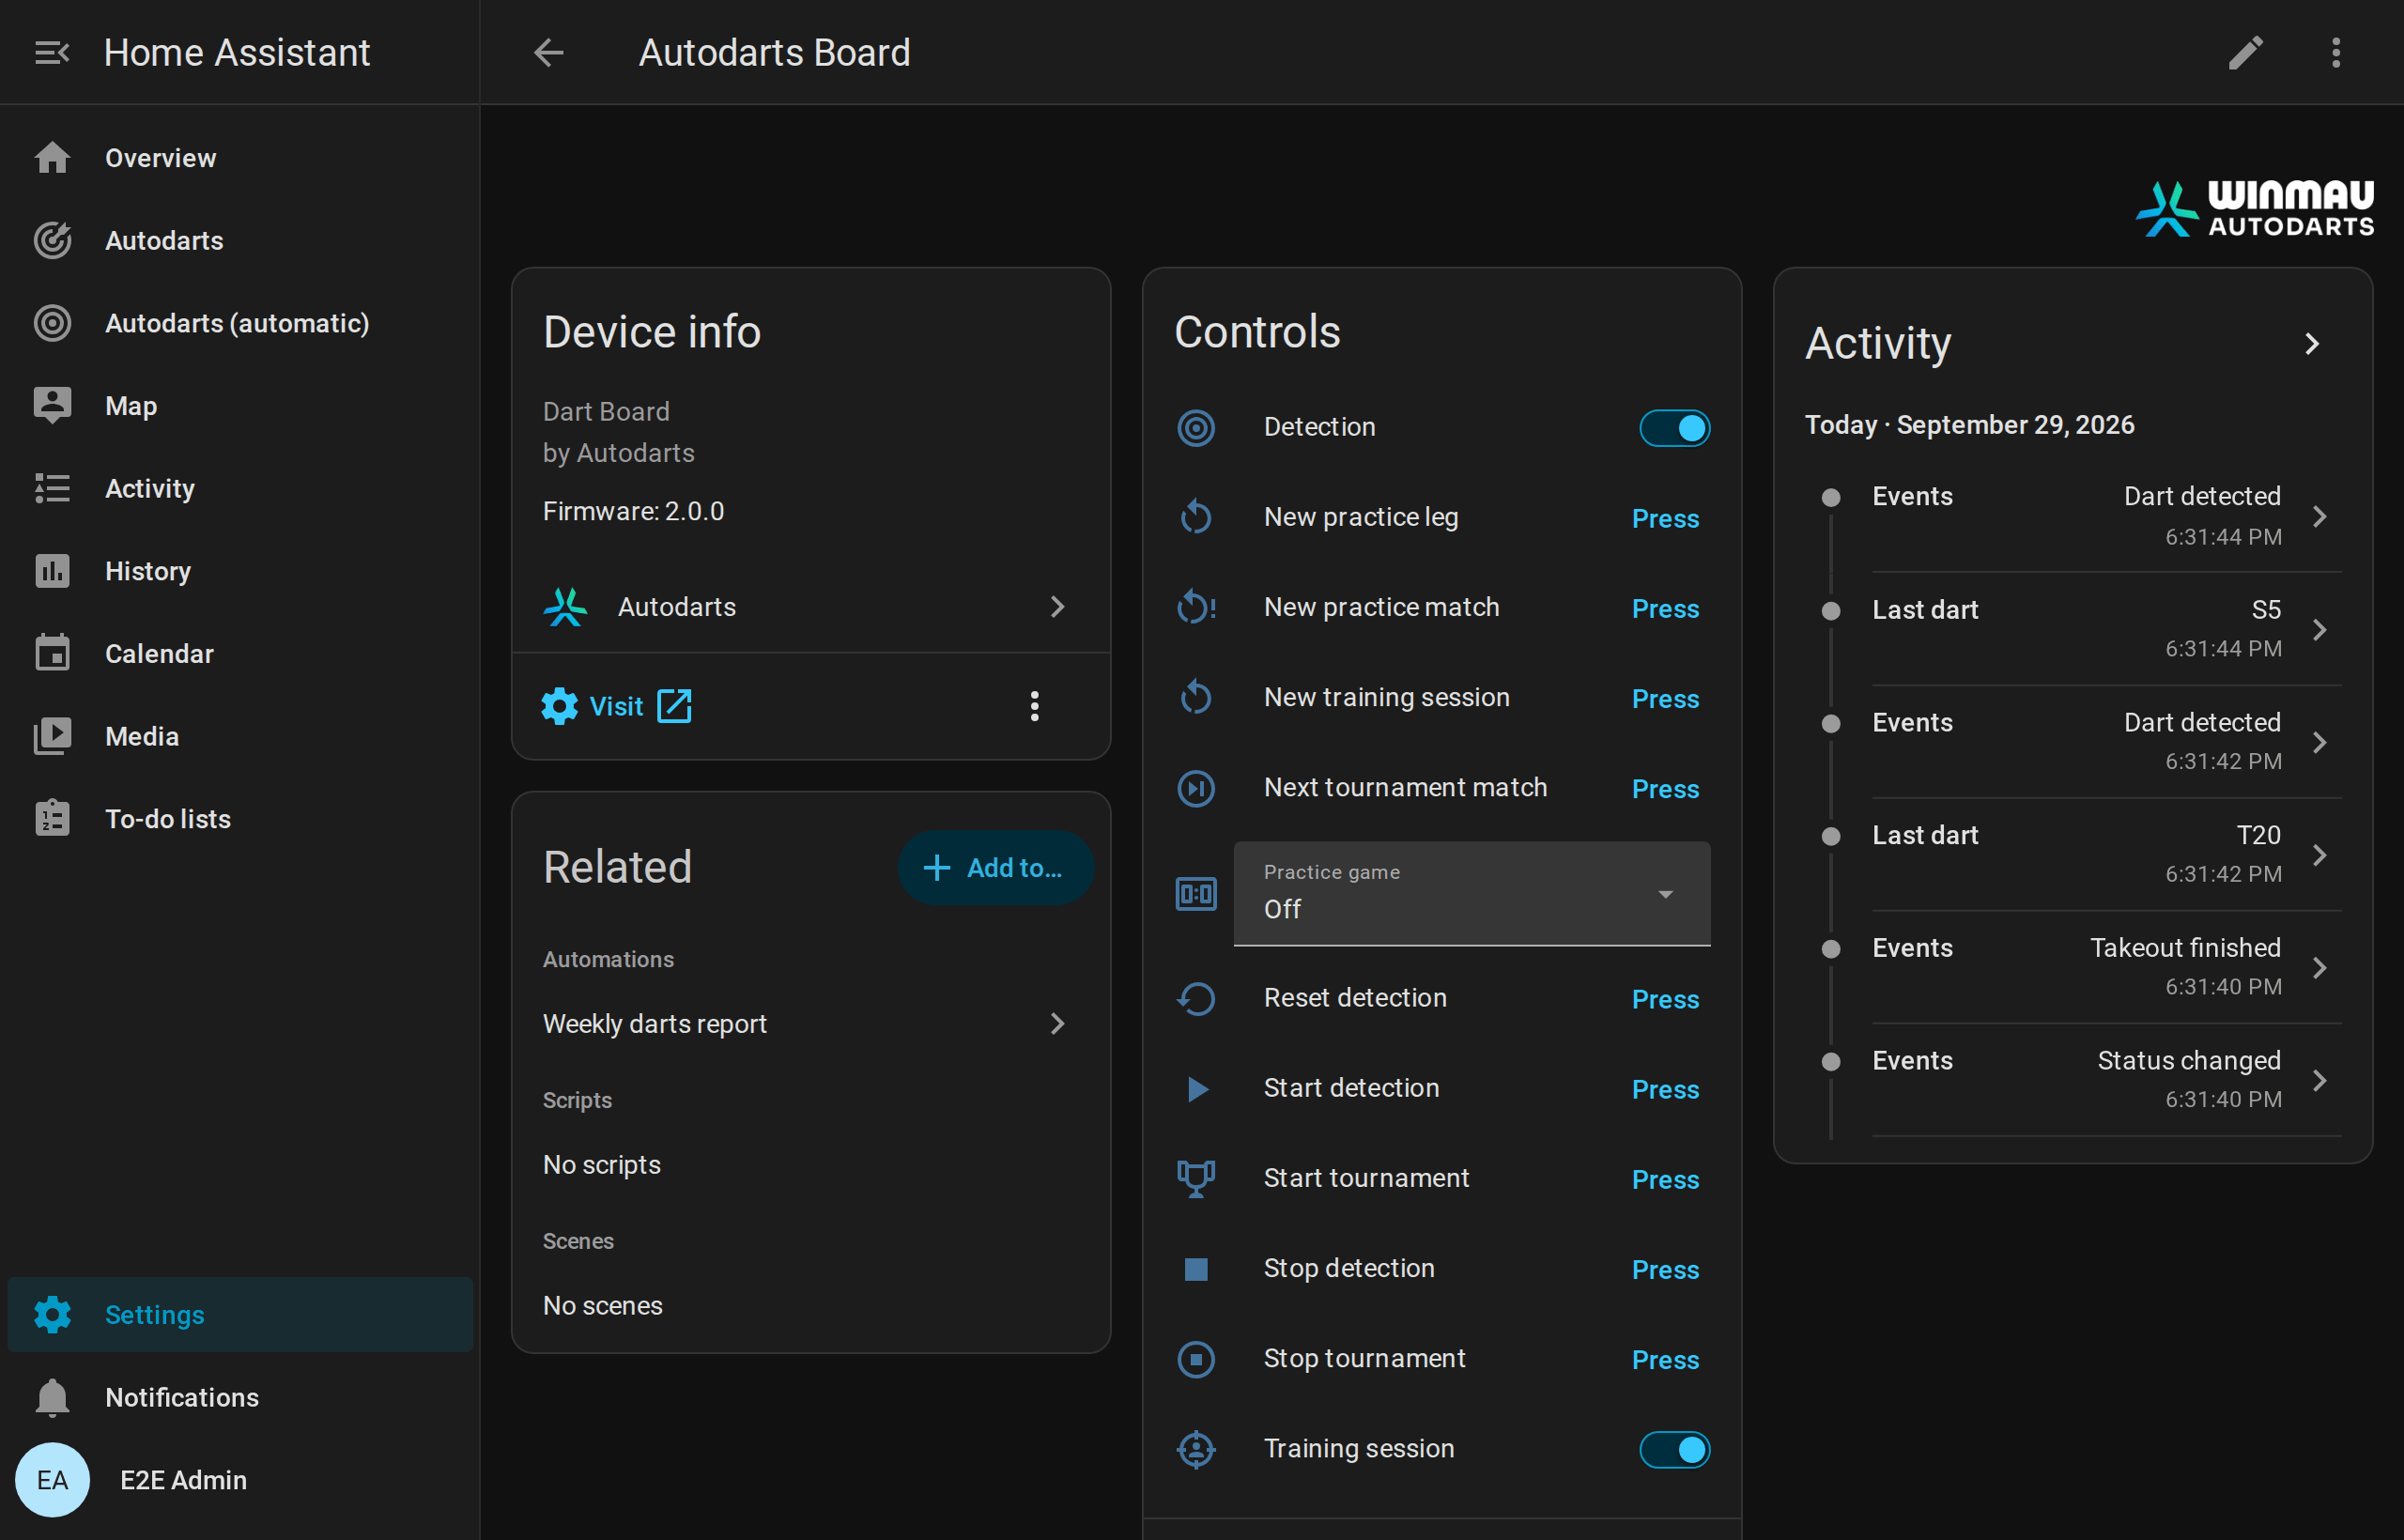
Task: Click the Training session crosshair icon
Action: tap(1196, 1449)
